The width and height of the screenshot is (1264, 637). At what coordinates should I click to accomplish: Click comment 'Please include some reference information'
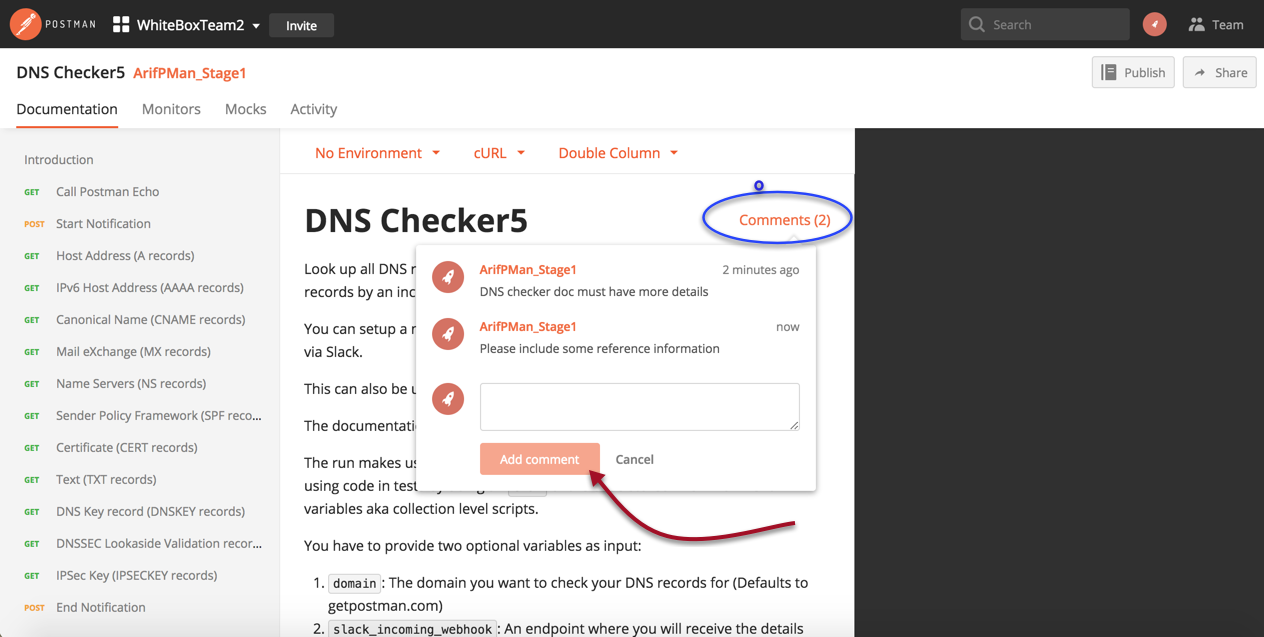coord(600,349)
